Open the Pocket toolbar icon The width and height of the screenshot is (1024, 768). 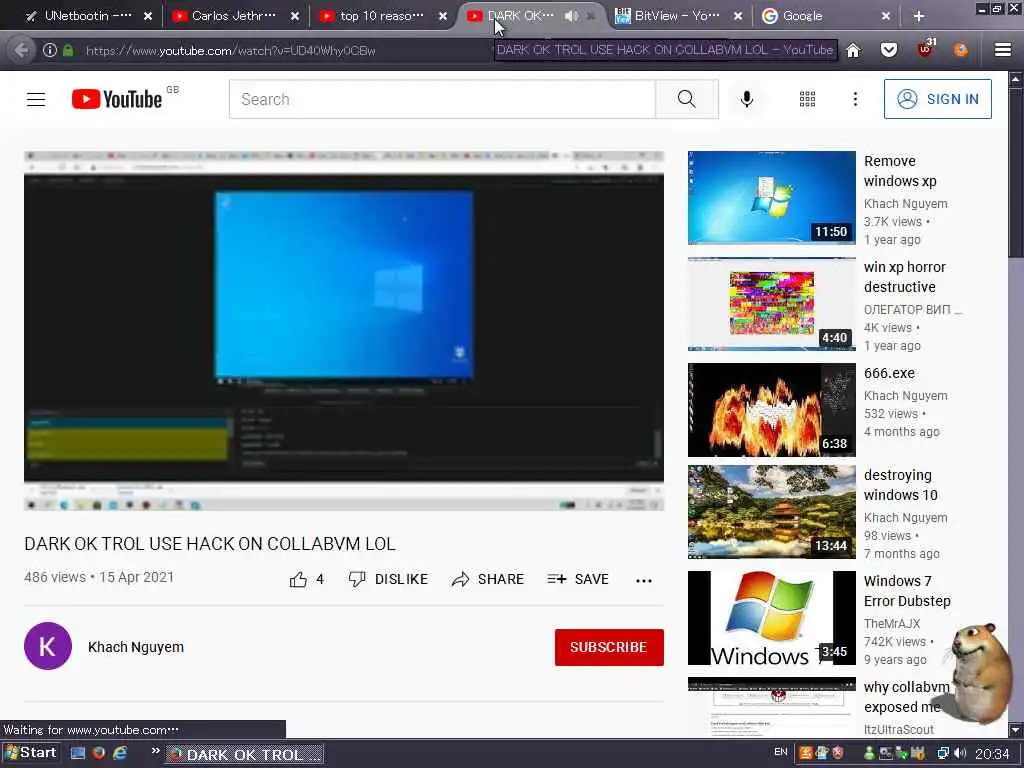[889, 50]
